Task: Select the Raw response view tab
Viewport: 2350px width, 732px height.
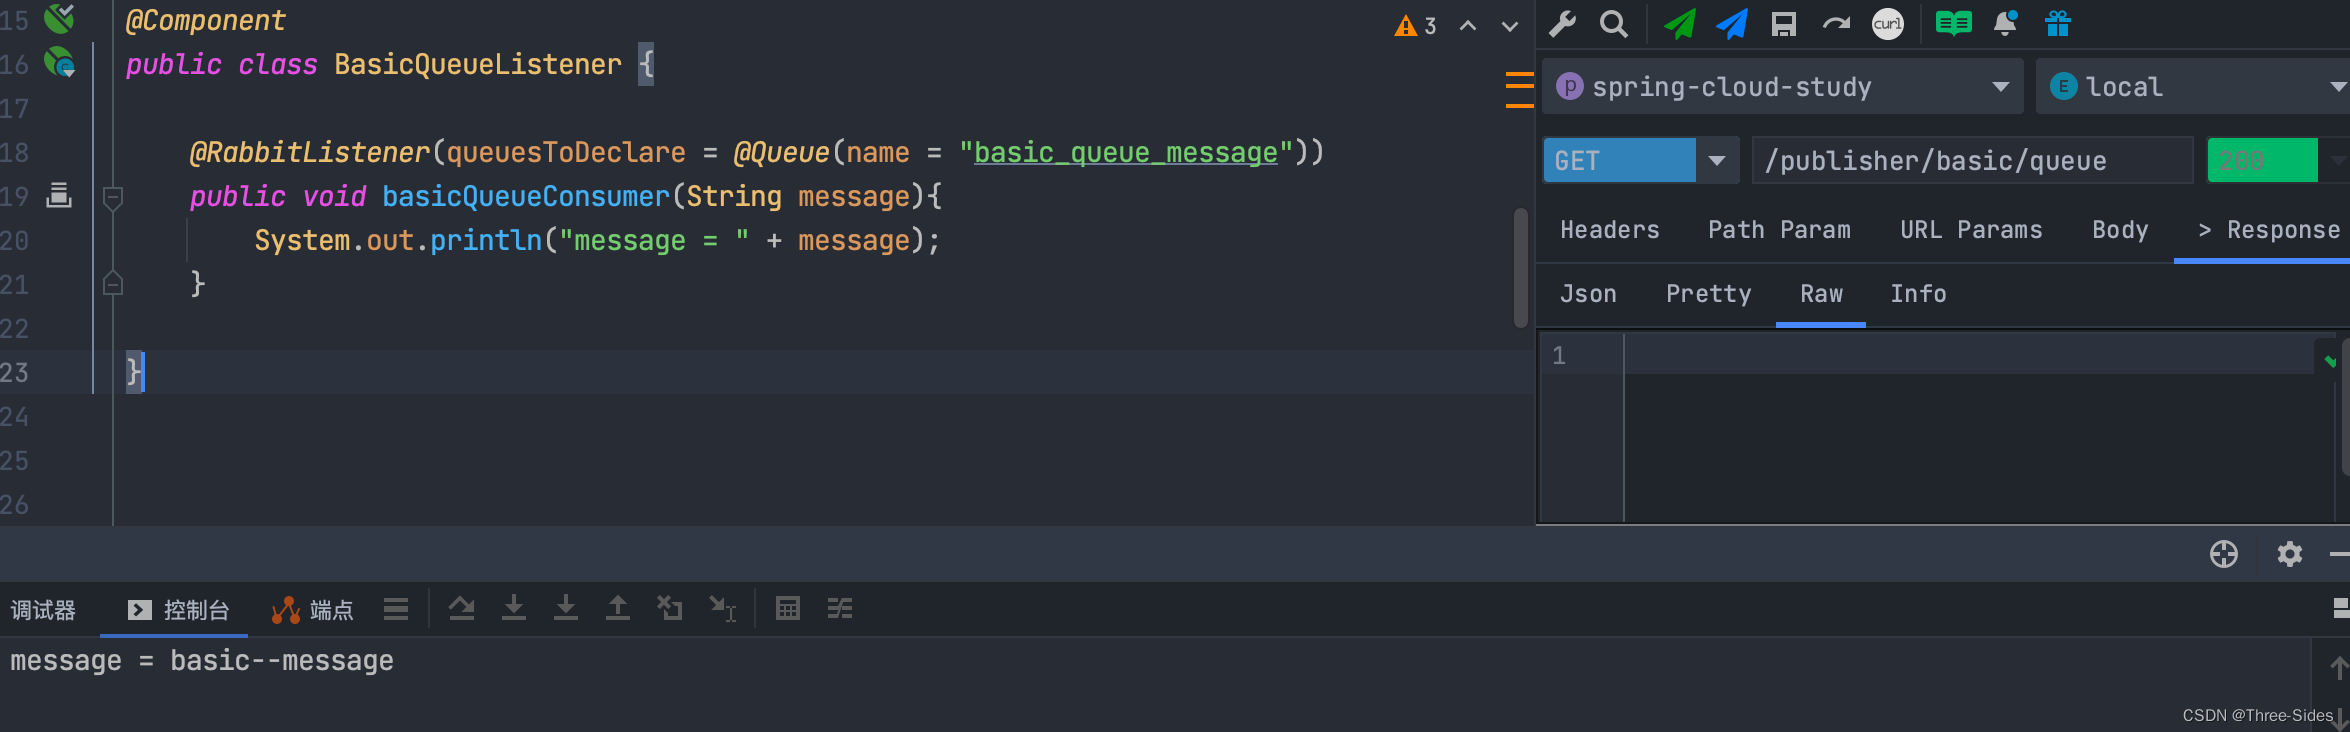Action: click(1821, 294)
